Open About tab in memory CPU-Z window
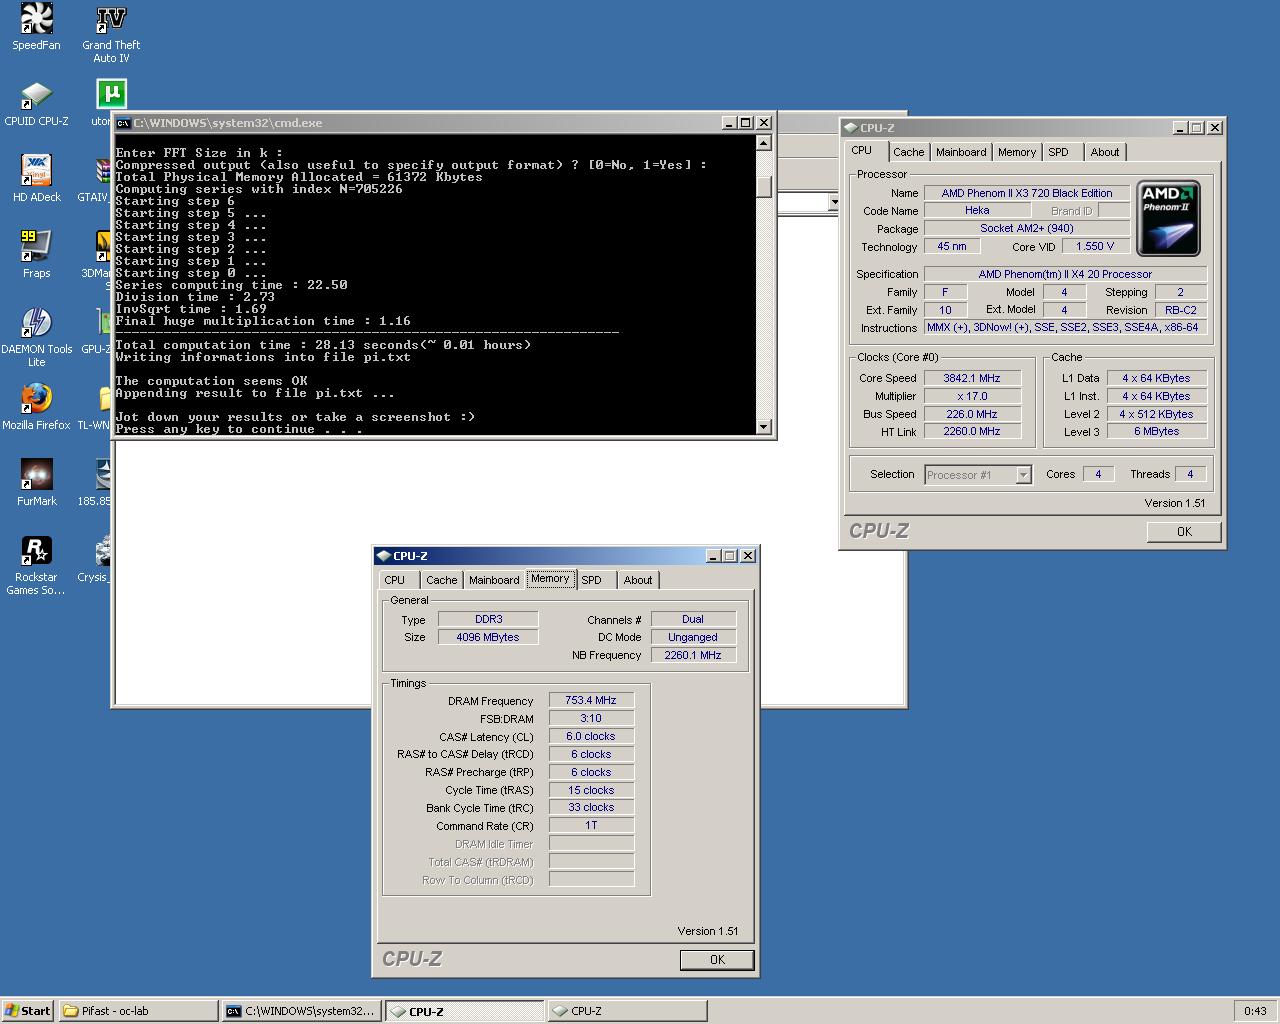Screen dimensions: 1280x1024 coord(638,580)
